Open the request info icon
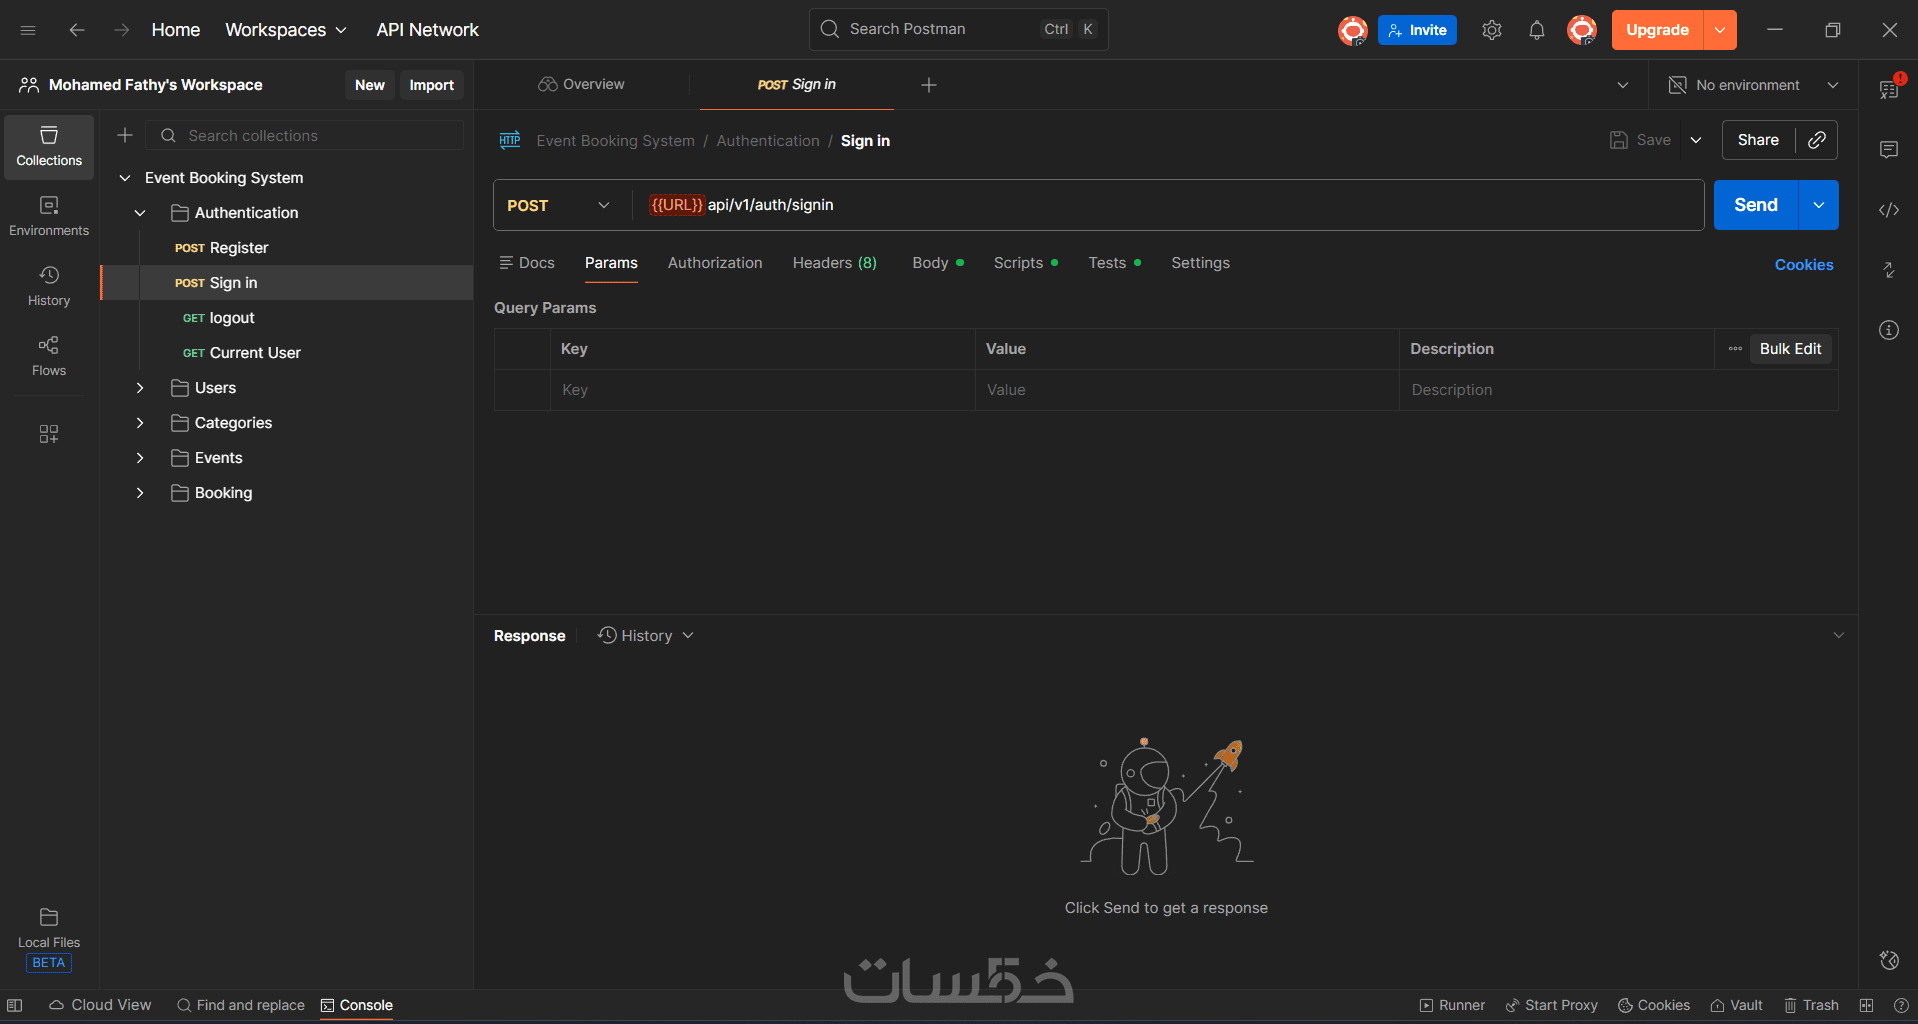 point(1889,330)
